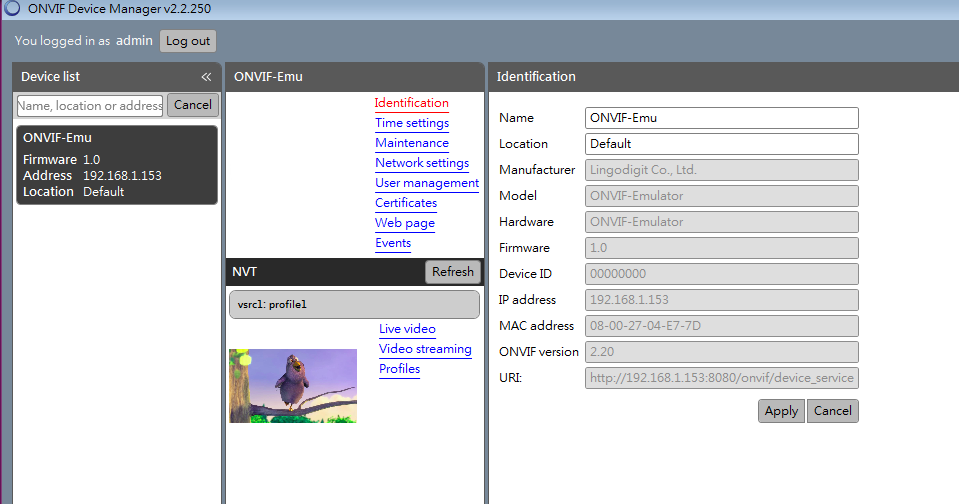View device Events
This screenshot has height=504, width=959.
(x=393, y=243)
